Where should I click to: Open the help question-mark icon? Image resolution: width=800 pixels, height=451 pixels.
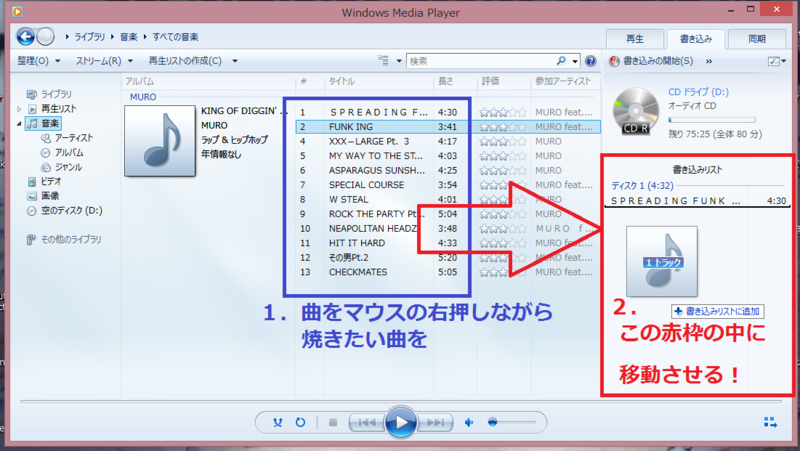click(590, 61)
